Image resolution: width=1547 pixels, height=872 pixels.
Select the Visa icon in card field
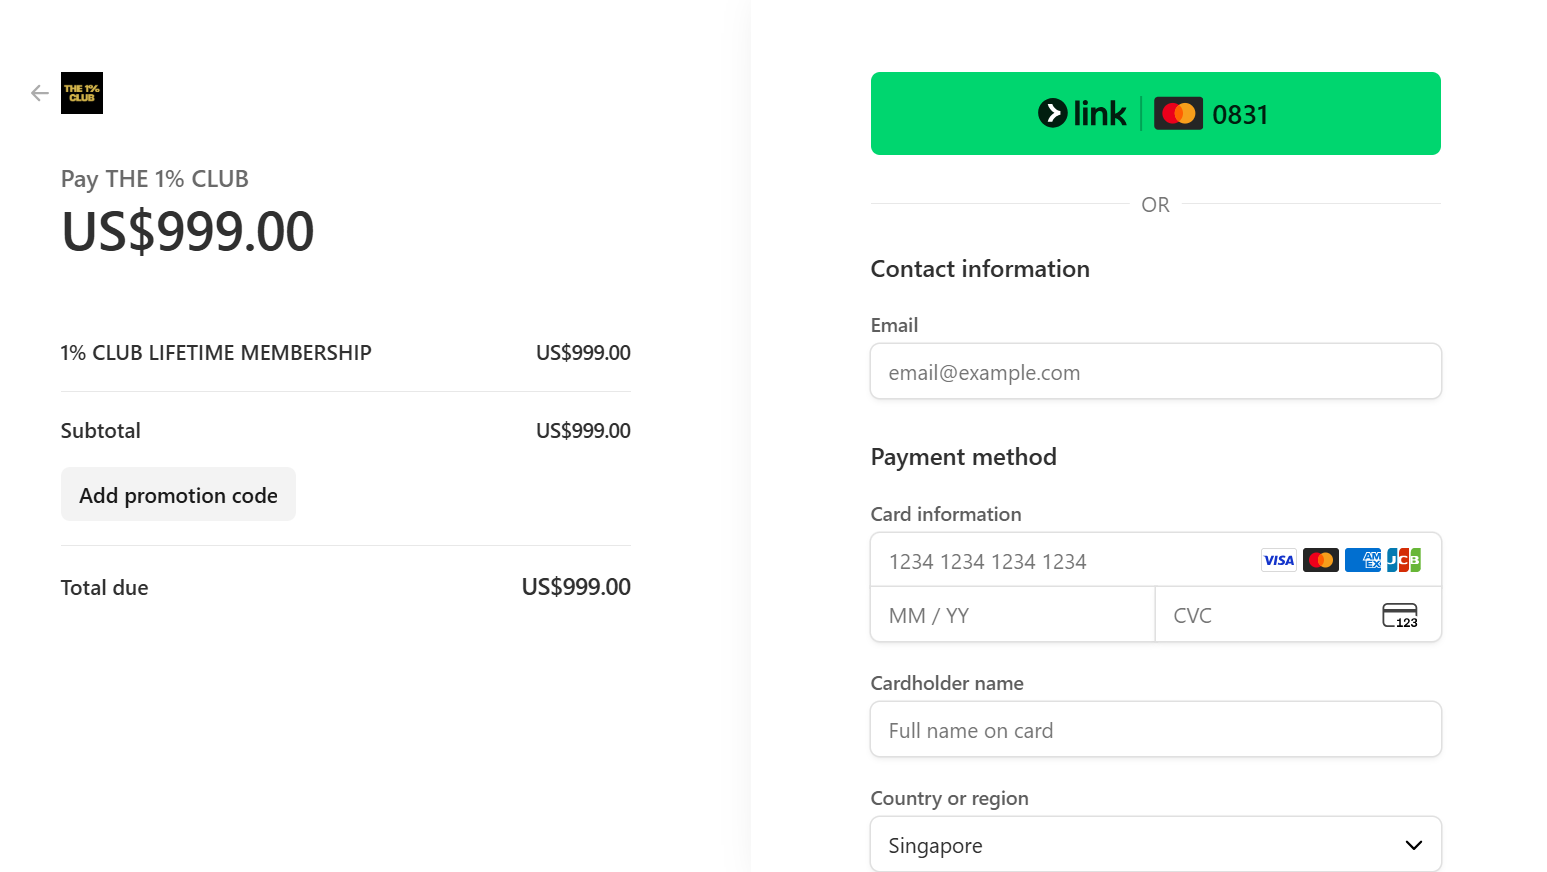[1278, 560]
